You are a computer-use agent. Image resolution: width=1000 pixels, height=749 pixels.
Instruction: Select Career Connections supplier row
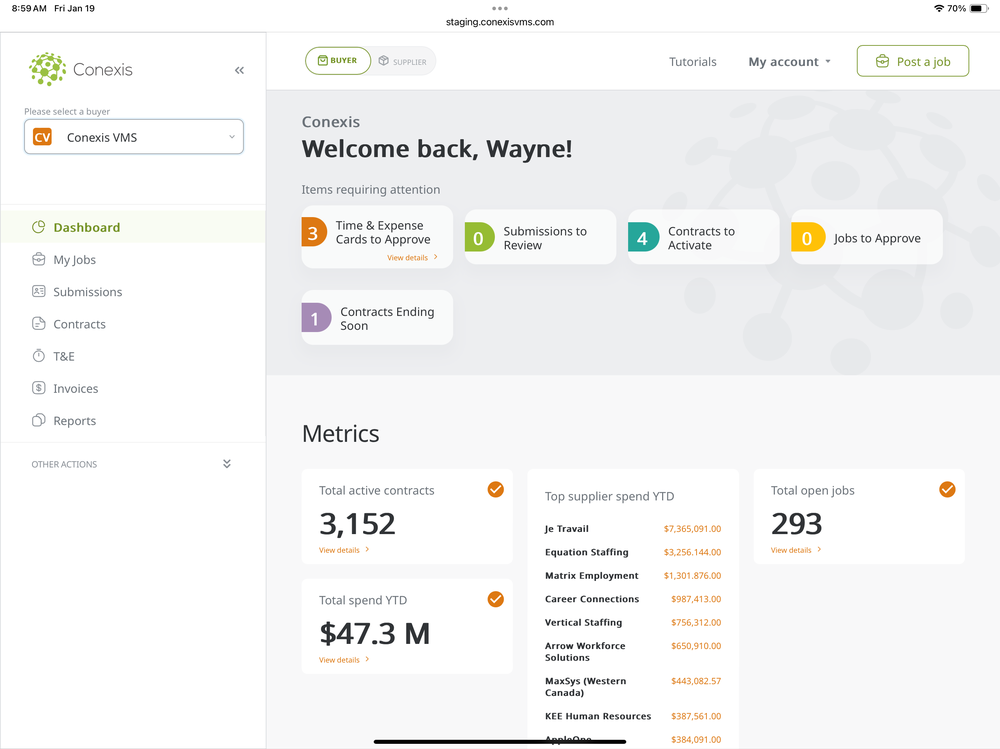[x=633, y=599]
